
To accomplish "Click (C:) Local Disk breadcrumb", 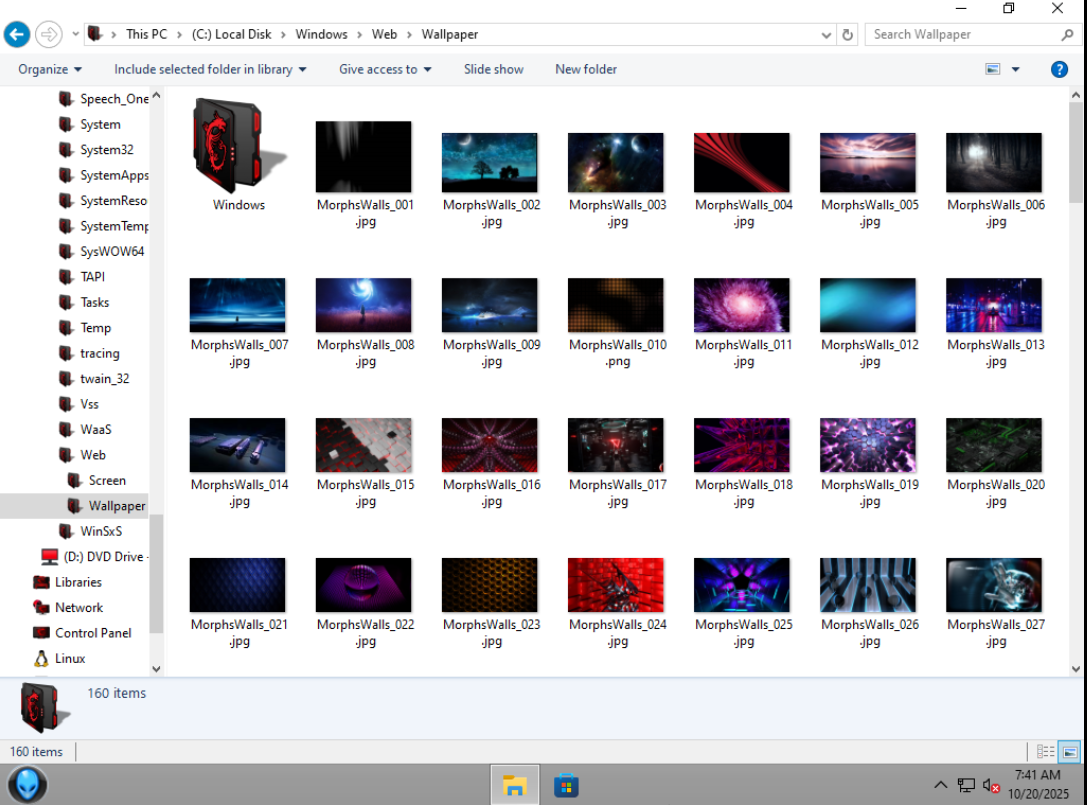I will tap(232, 34).
